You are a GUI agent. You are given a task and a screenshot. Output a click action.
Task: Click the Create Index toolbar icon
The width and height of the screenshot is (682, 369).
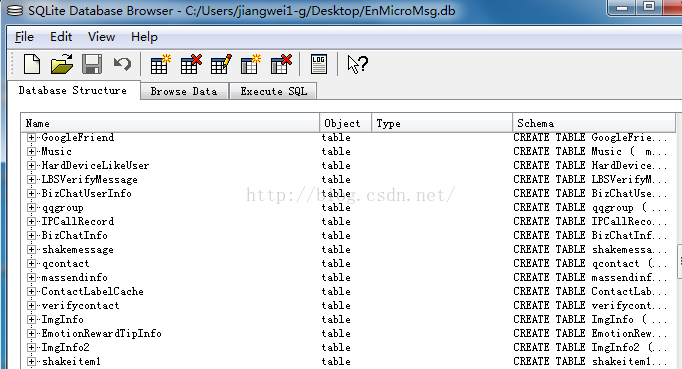coord(251,64)
